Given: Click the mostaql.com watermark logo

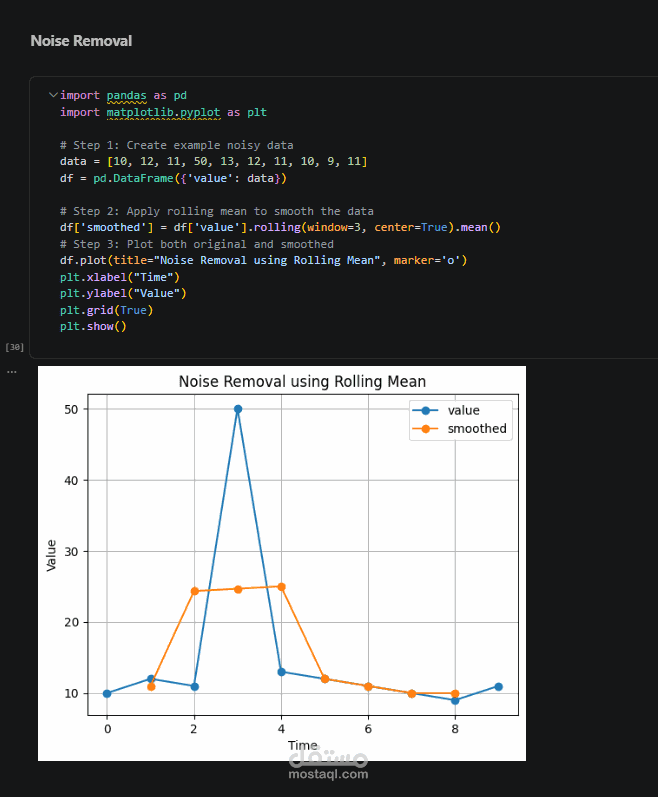Looking at the screenshot, I should (x=328, y=764).
